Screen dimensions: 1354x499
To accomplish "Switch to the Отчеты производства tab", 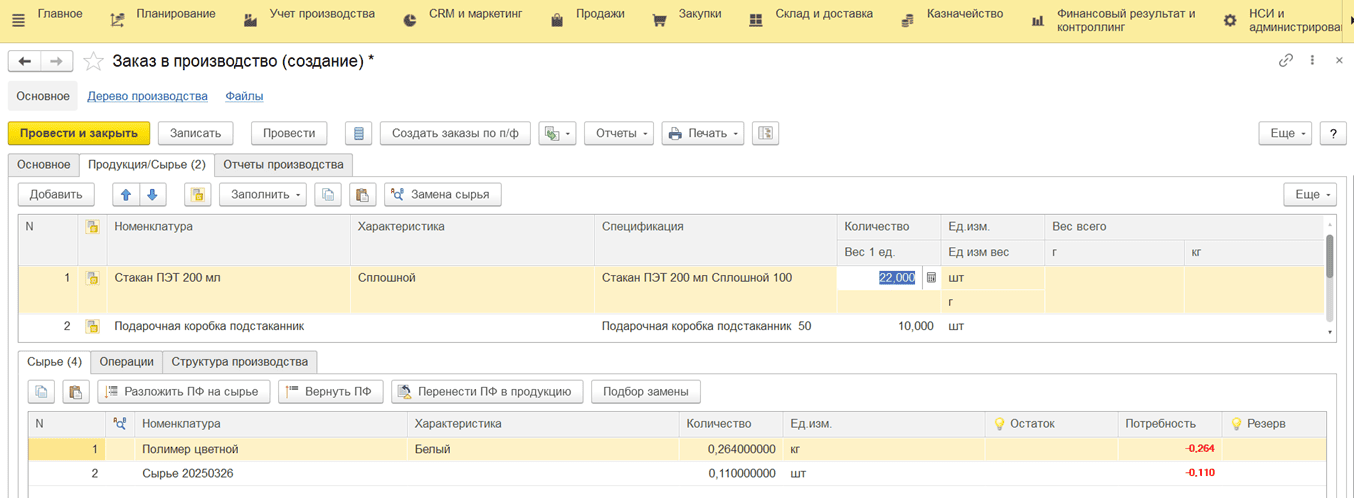I will [x=283, y=164].
